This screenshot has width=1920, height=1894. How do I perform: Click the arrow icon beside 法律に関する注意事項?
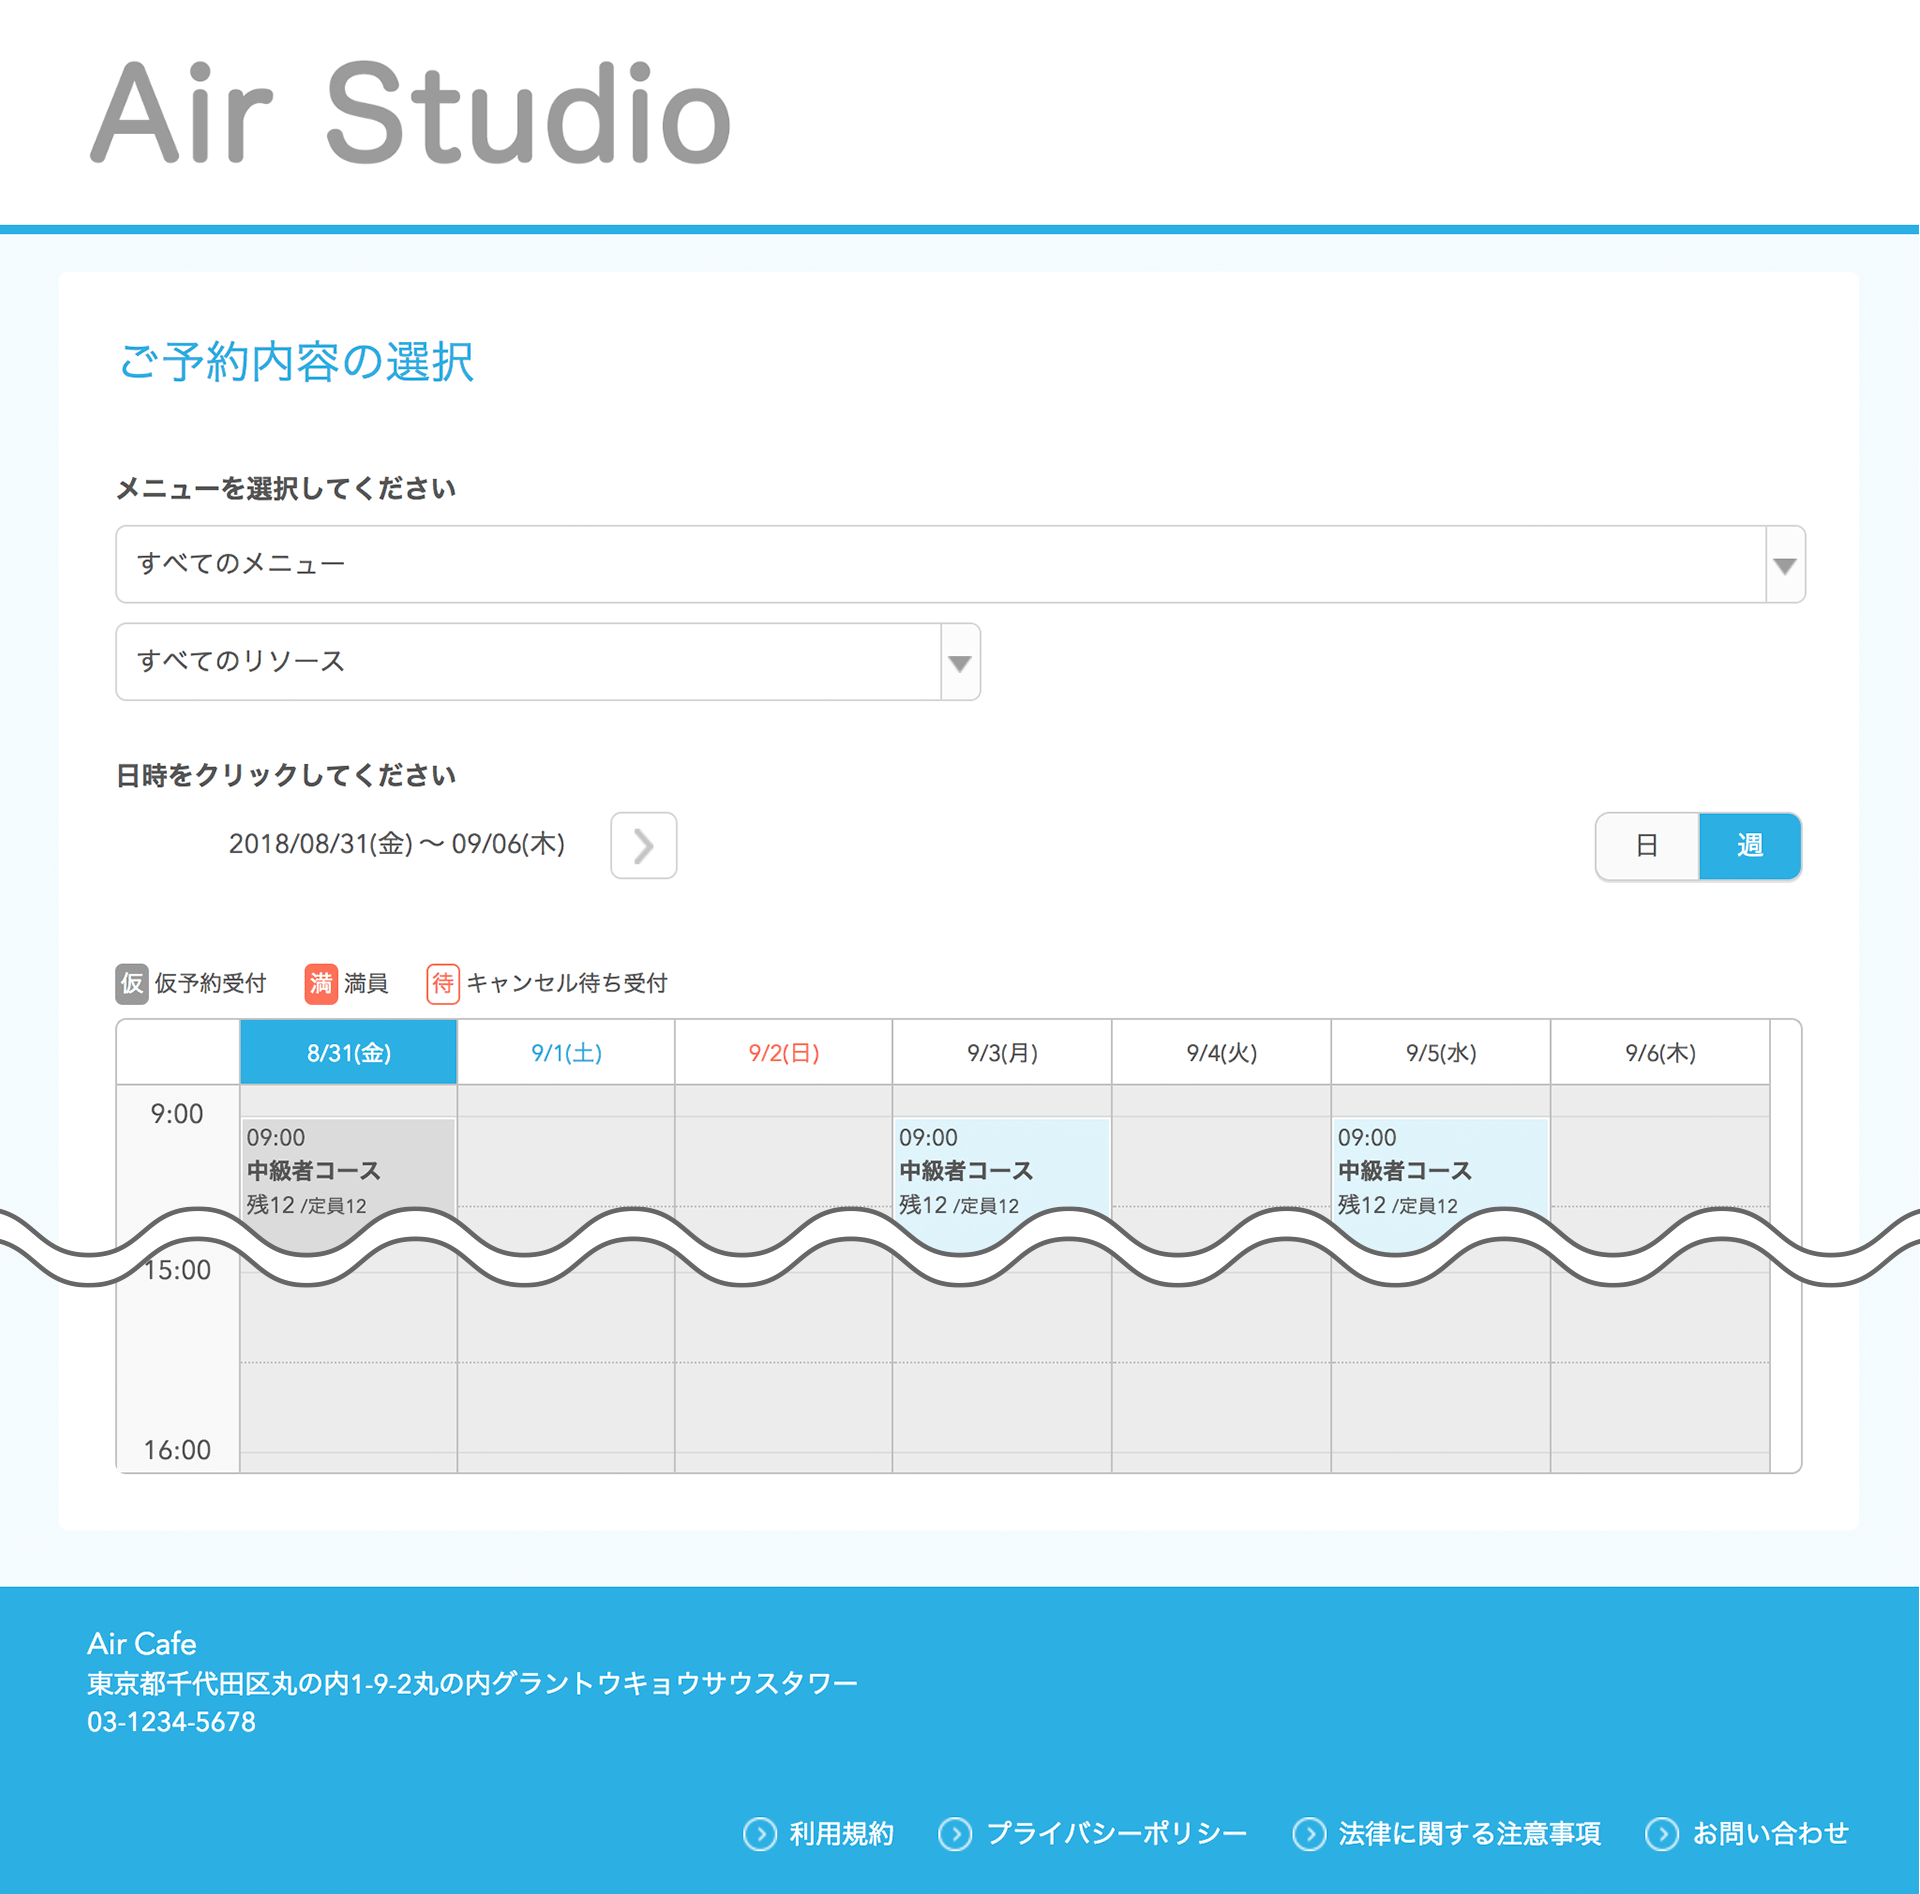(x=1309, y=1834)
